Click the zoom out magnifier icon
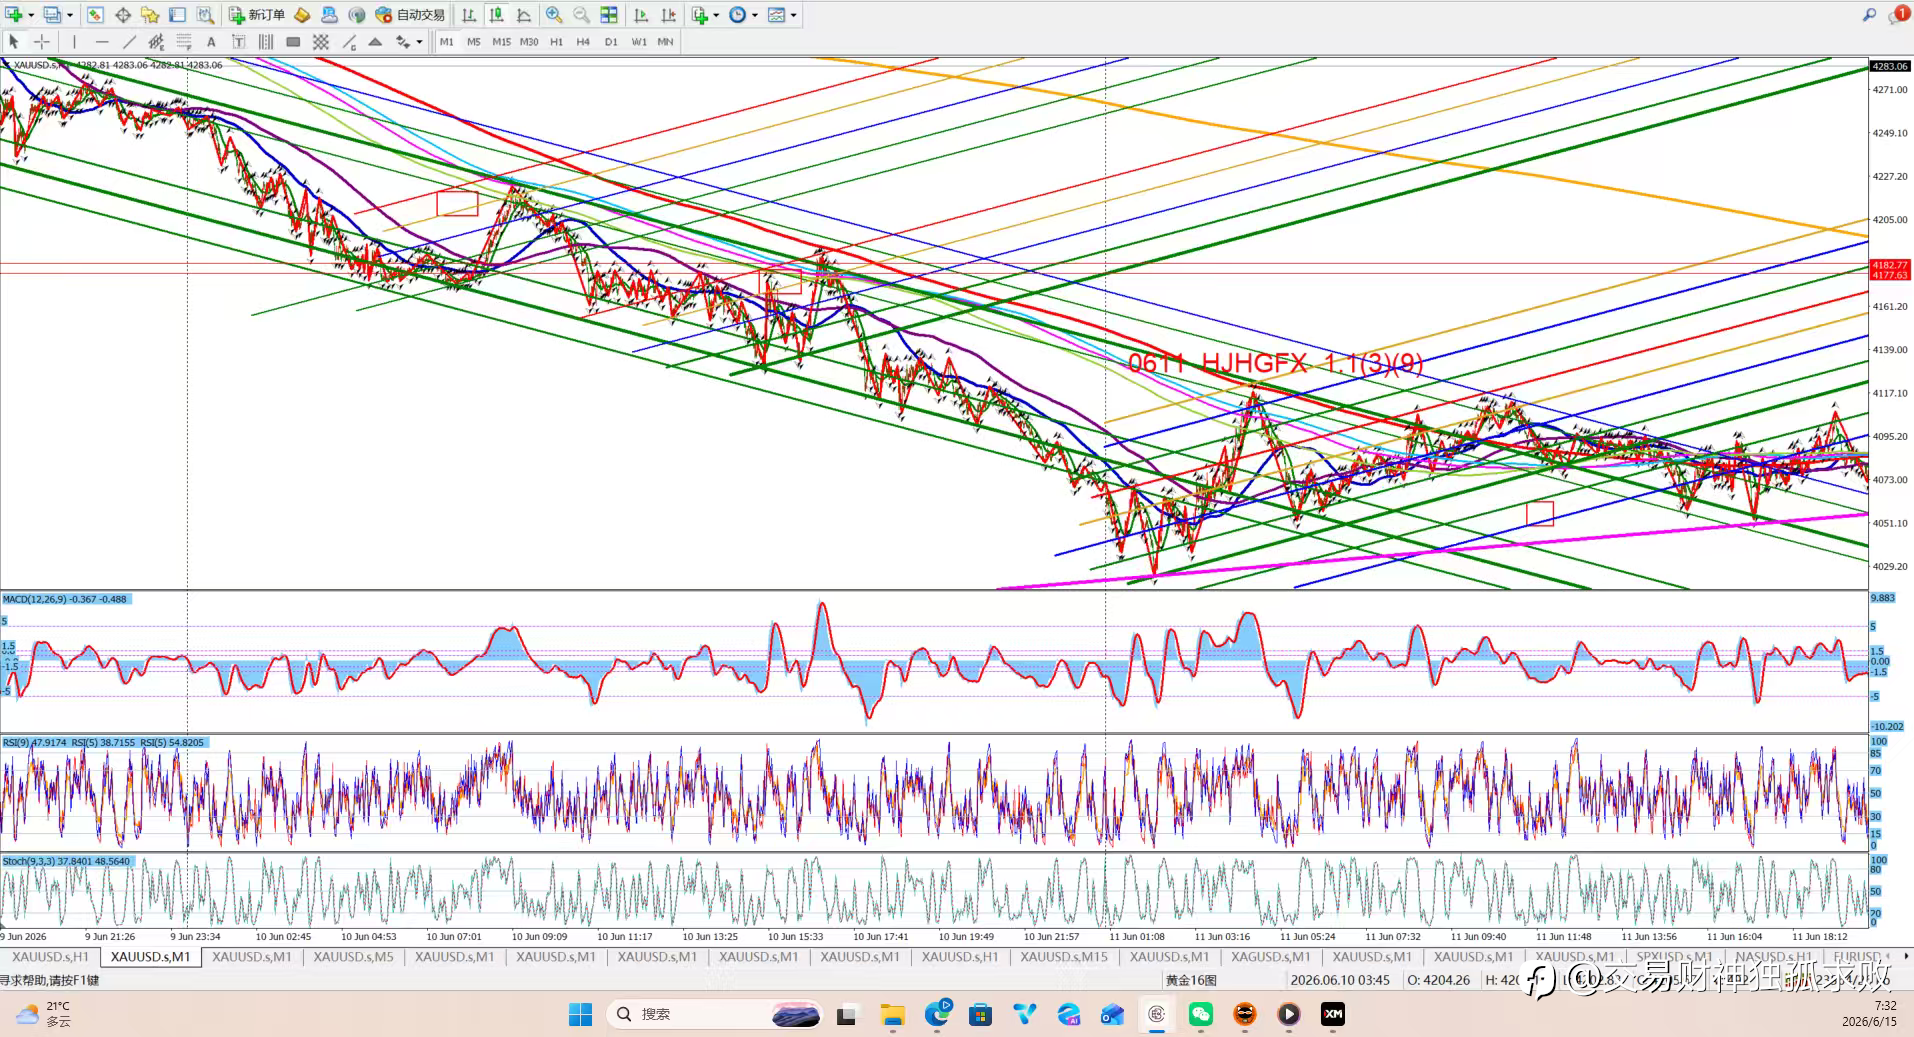 pyautogui.click(x=581, y=15)
